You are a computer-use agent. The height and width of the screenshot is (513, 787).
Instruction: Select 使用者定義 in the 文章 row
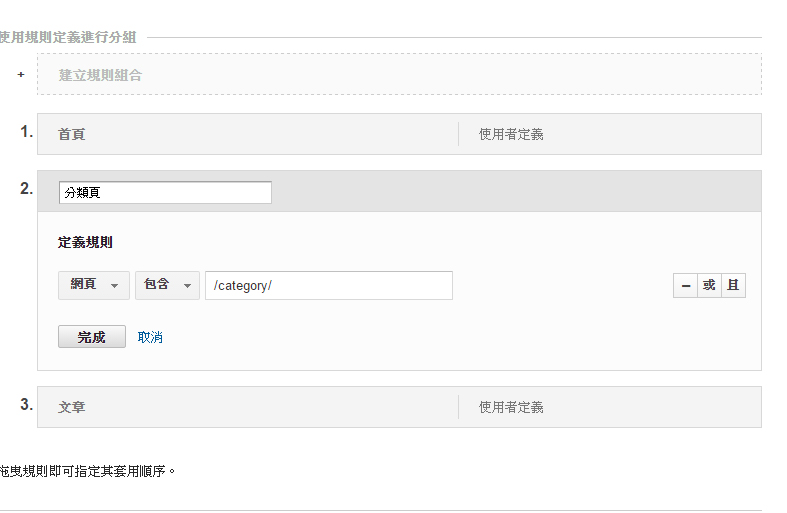click(x=511, y=407)
